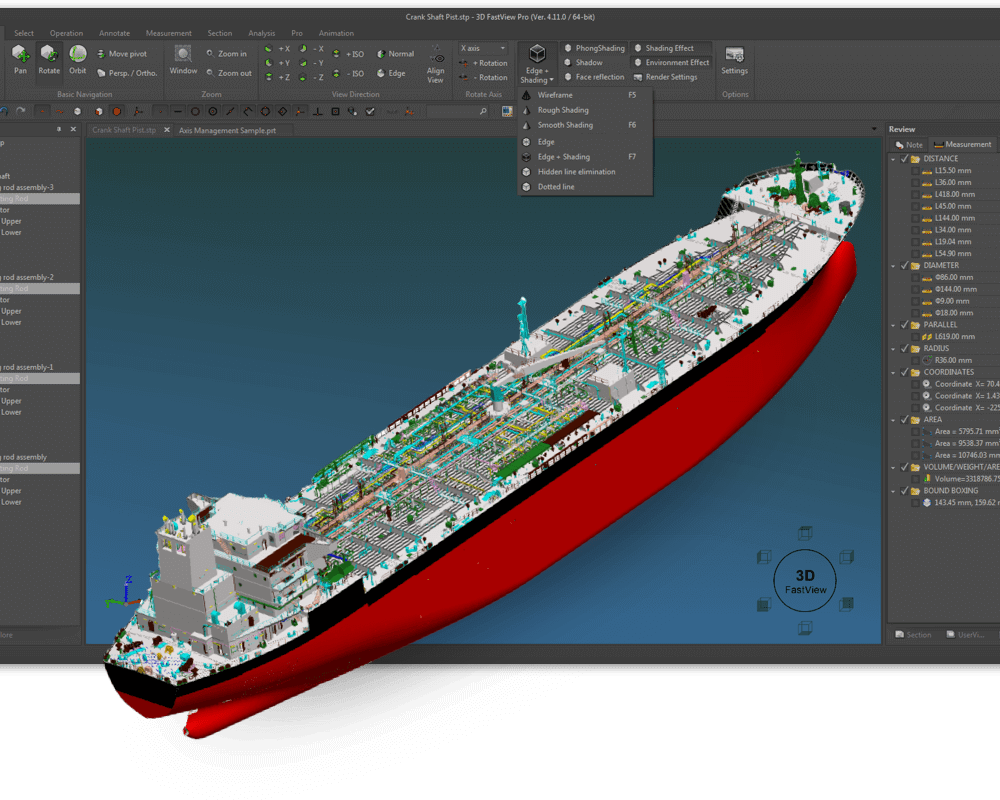This screenshot has width=1000, height=800.
Task: Click the 3D FastView cube center
Action: point(805,581)
